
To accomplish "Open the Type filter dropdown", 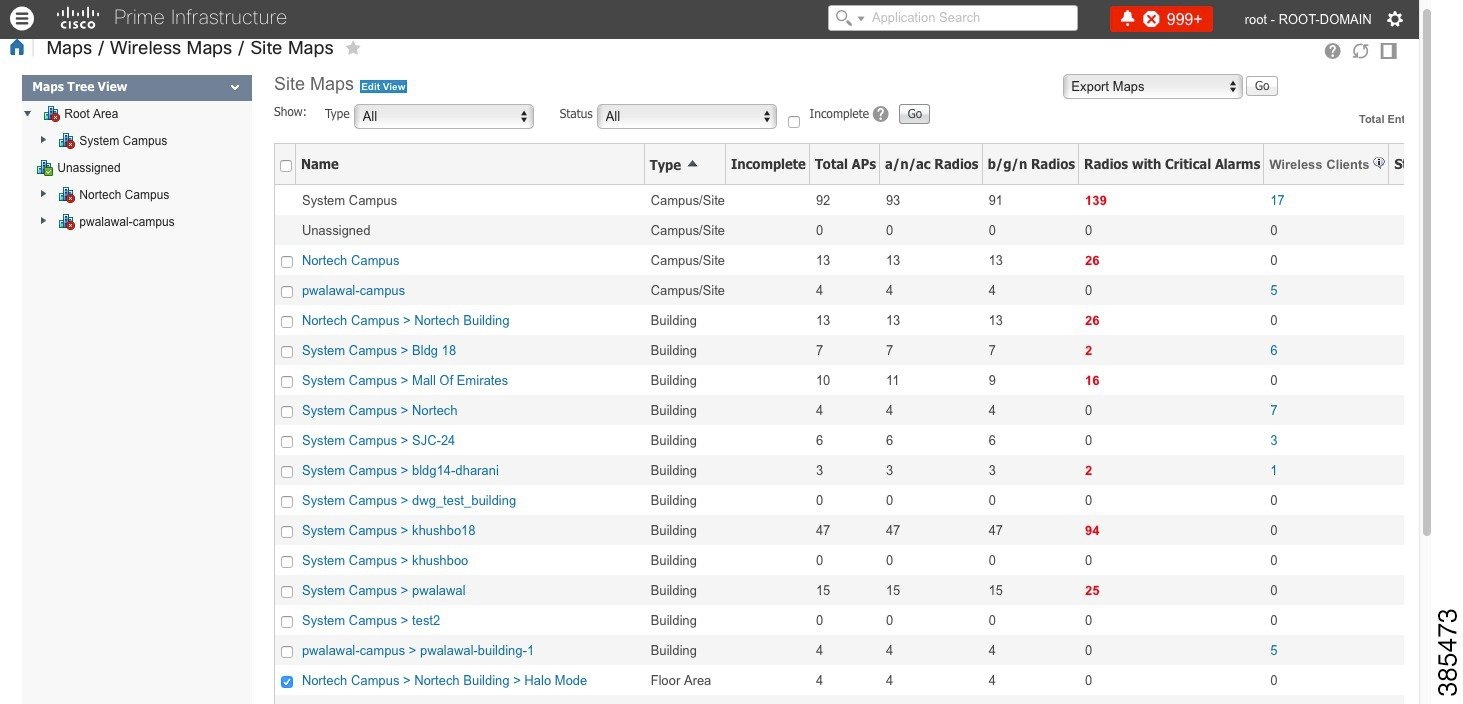I will [444, 116].
